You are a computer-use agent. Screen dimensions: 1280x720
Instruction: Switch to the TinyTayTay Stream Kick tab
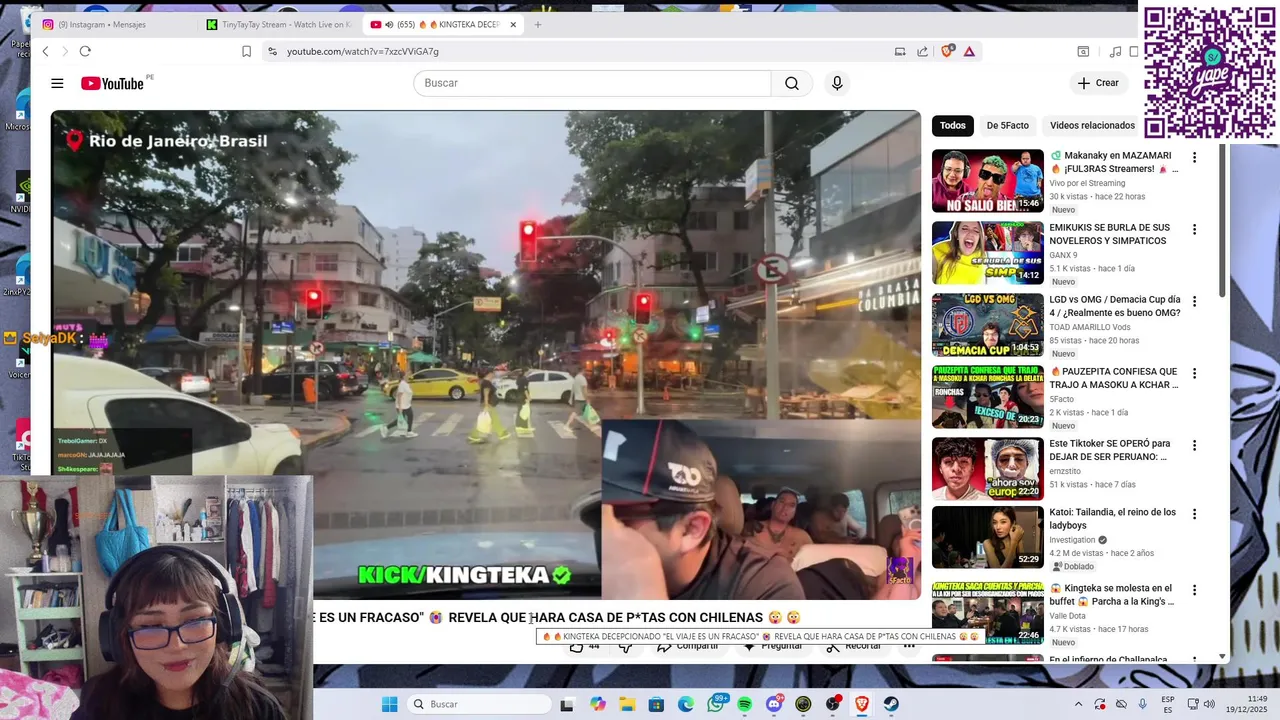pyautogui.click(x=278, y=24)
